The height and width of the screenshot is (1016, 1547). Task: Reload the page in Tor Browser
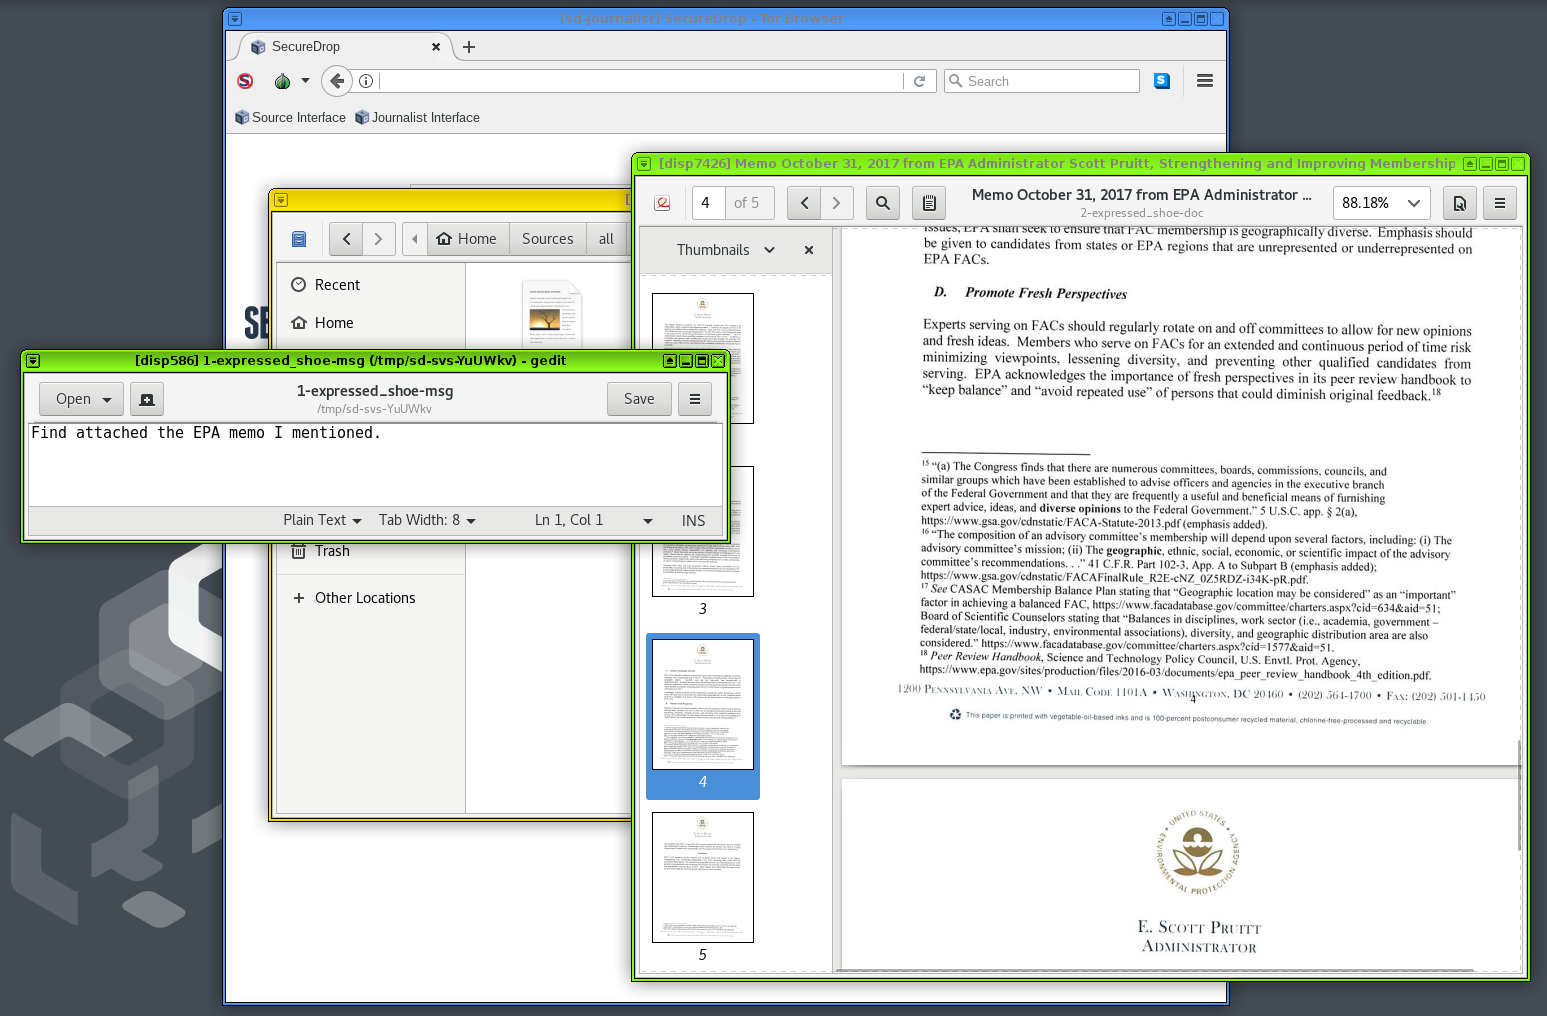coord(919,81)
